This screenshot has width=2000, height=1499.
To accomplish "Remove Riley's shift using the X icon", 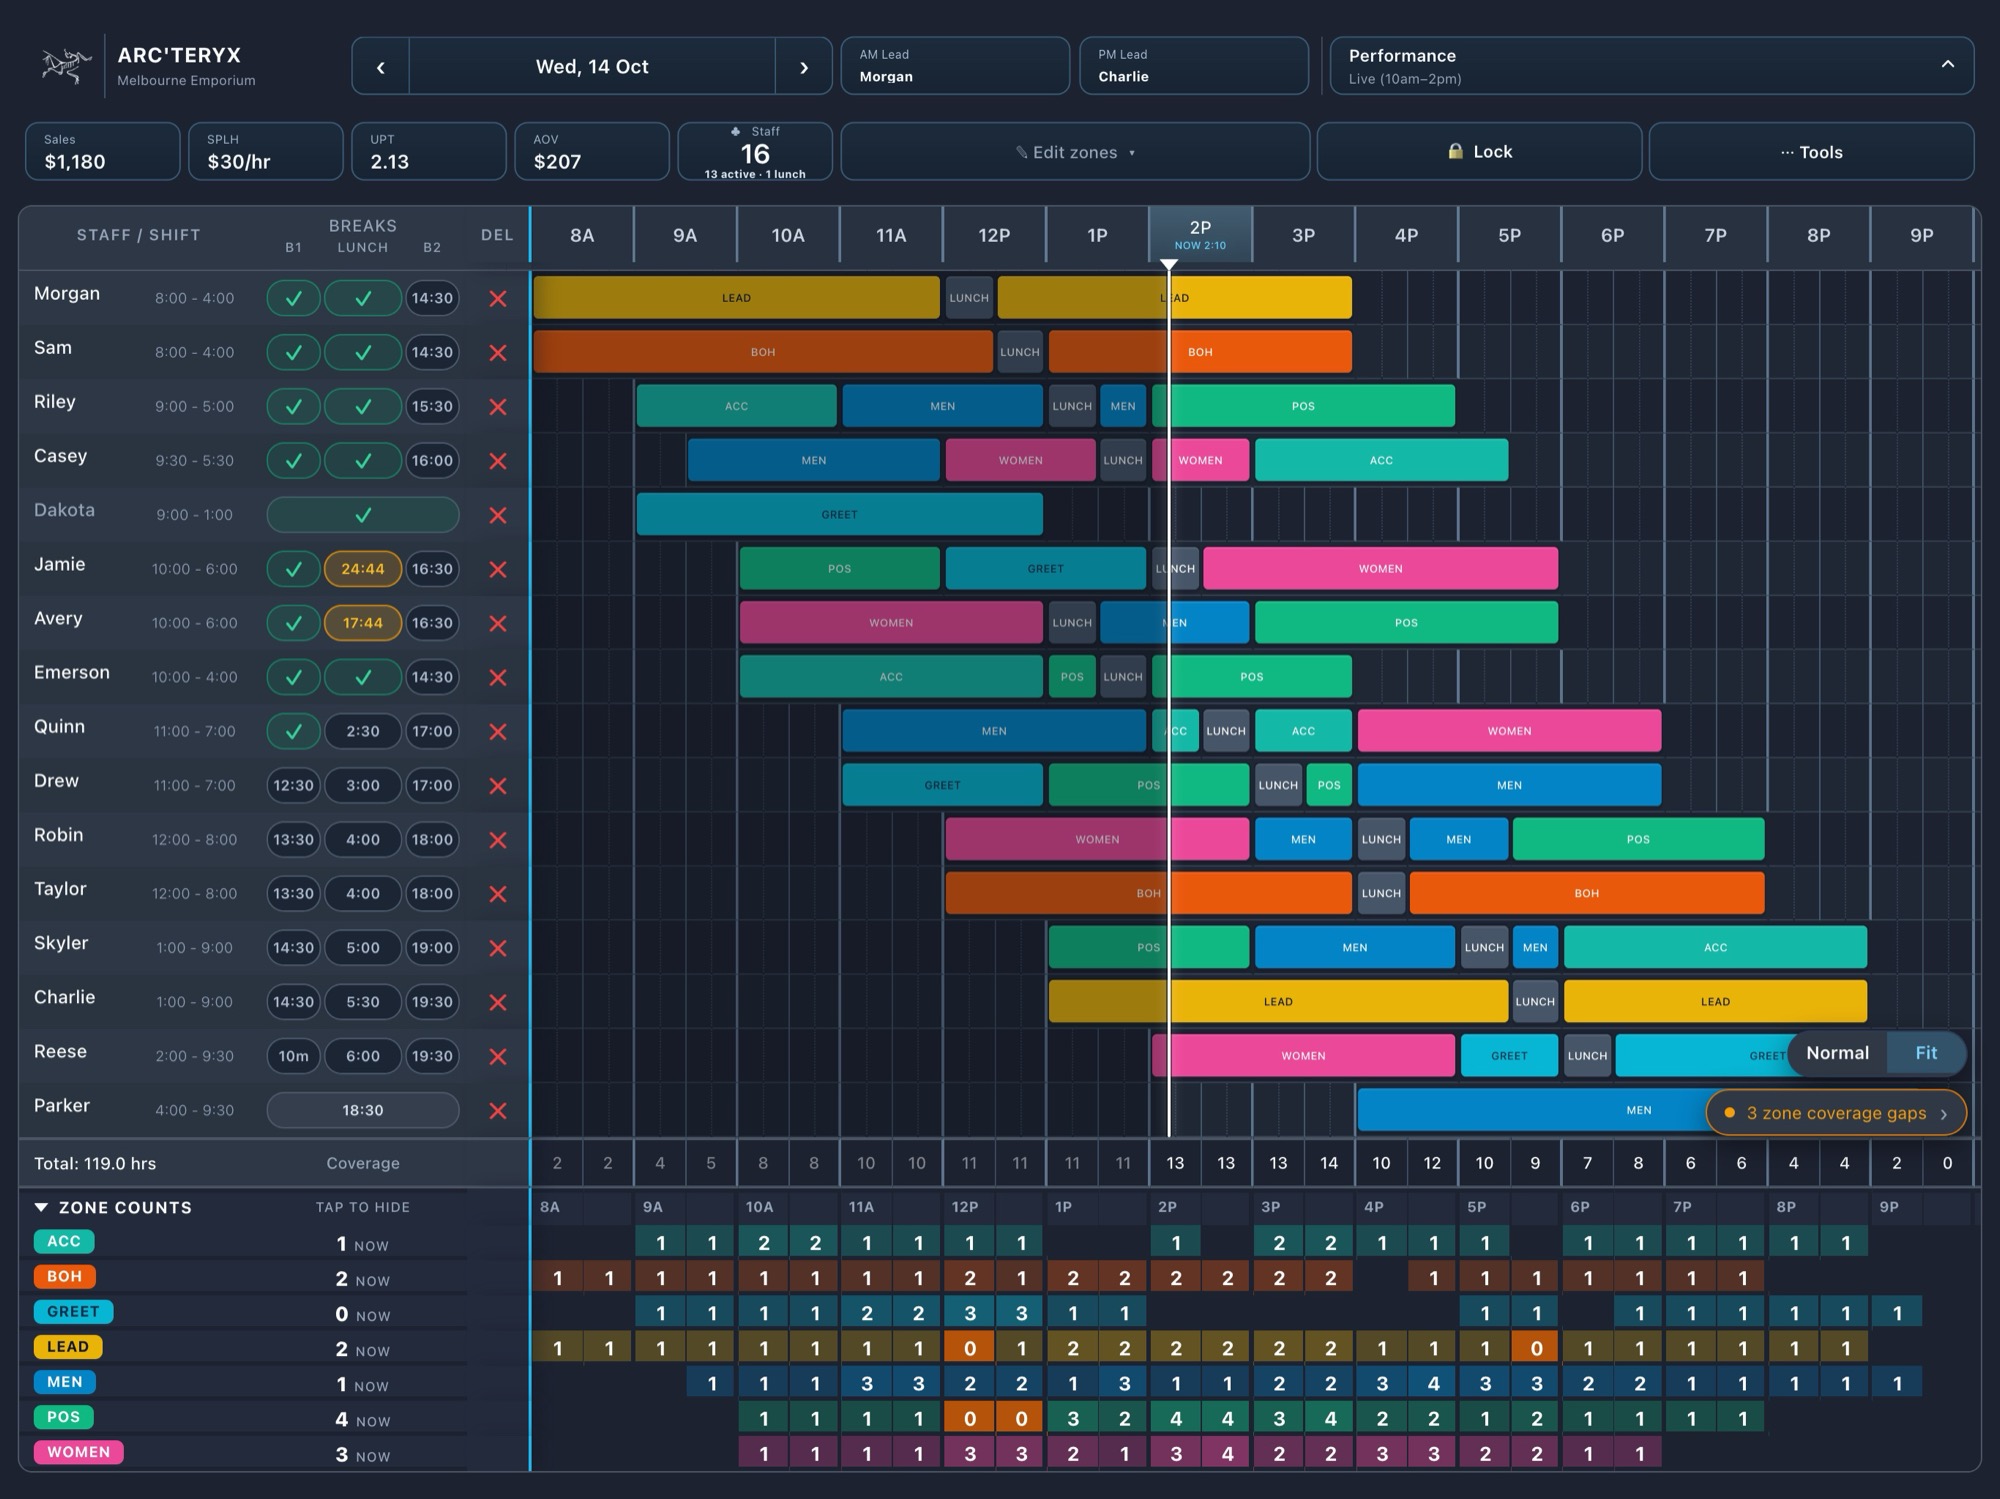I will point(497,406).
